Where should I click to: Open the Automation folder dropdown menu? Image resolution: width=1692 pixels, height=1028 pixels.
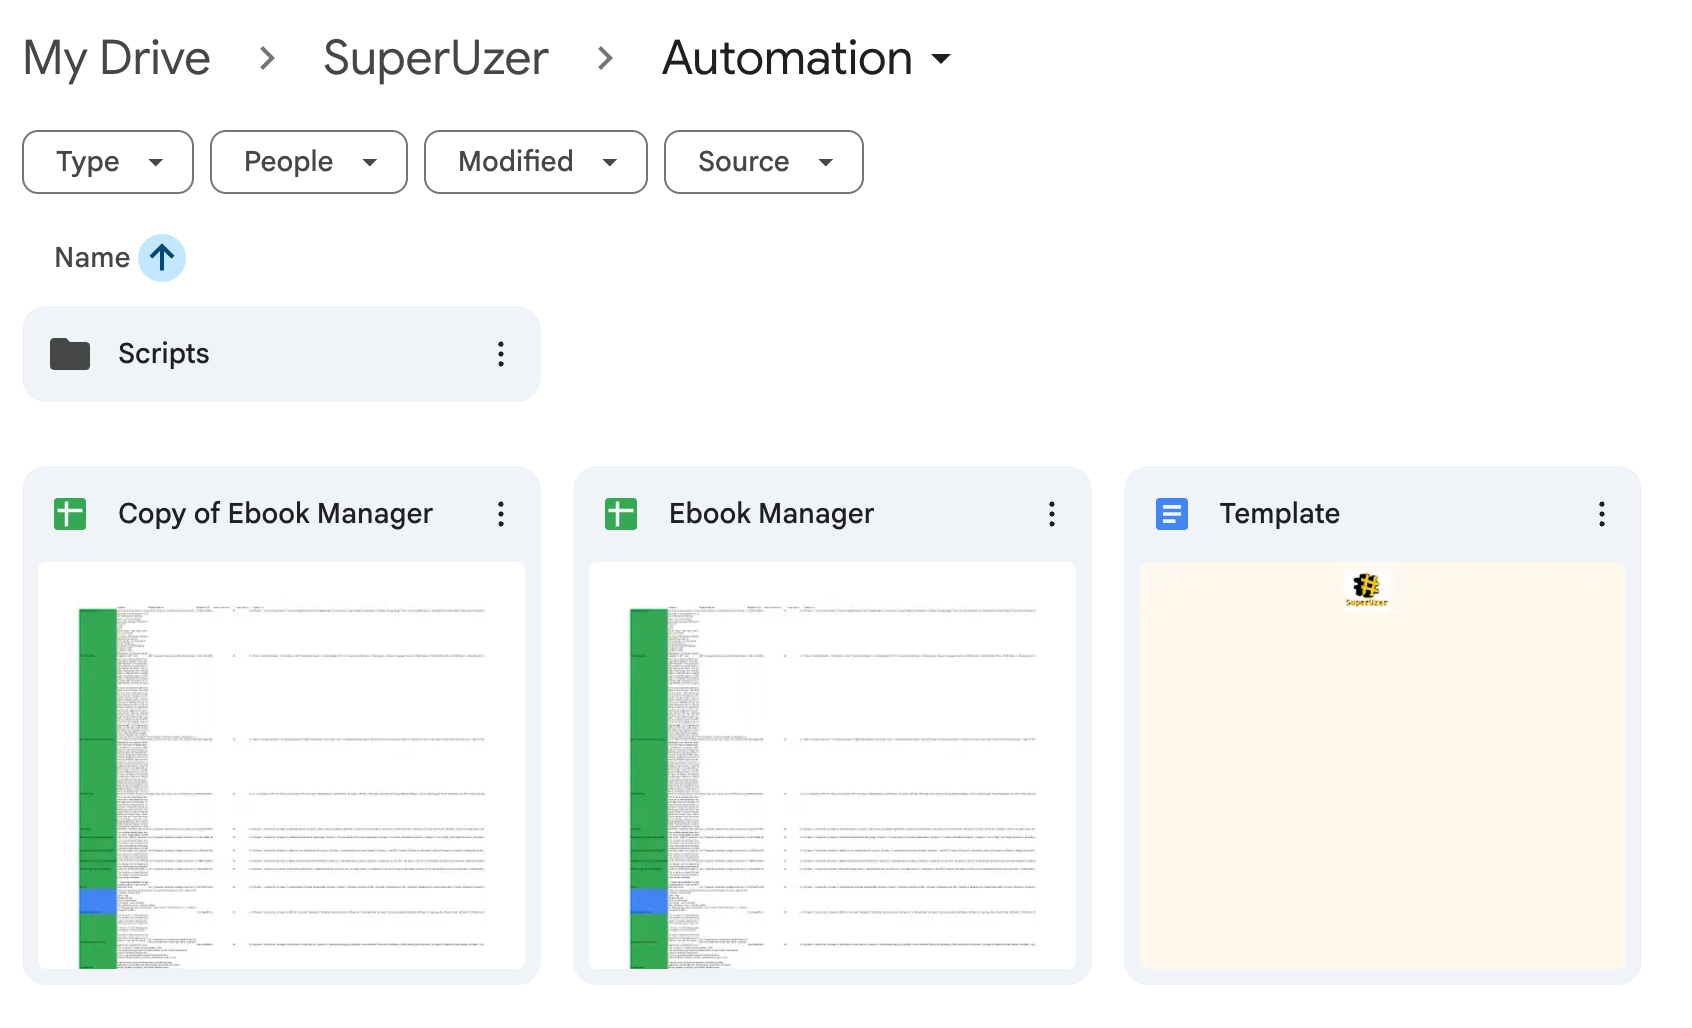click(940, 59)
